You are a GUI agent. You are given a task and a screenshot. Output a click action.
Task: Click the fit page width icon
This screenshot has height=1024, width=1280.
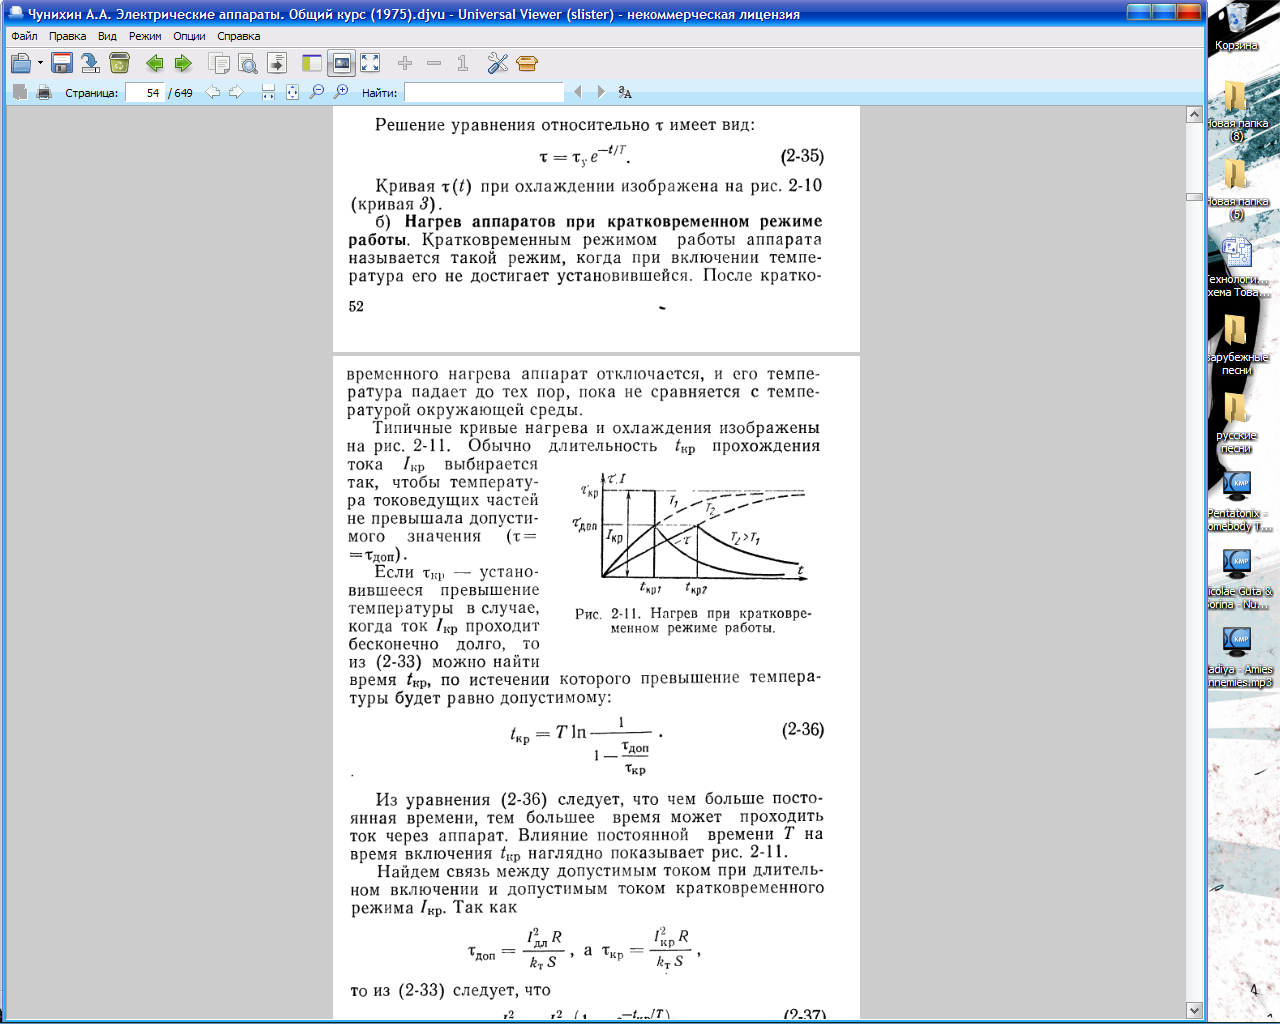[x=268, y=92]
